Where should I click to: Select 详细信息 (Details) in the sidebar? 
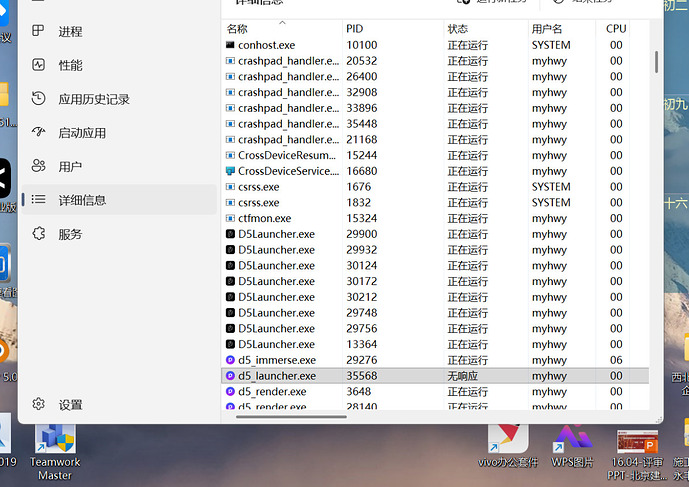click(119, 200)
